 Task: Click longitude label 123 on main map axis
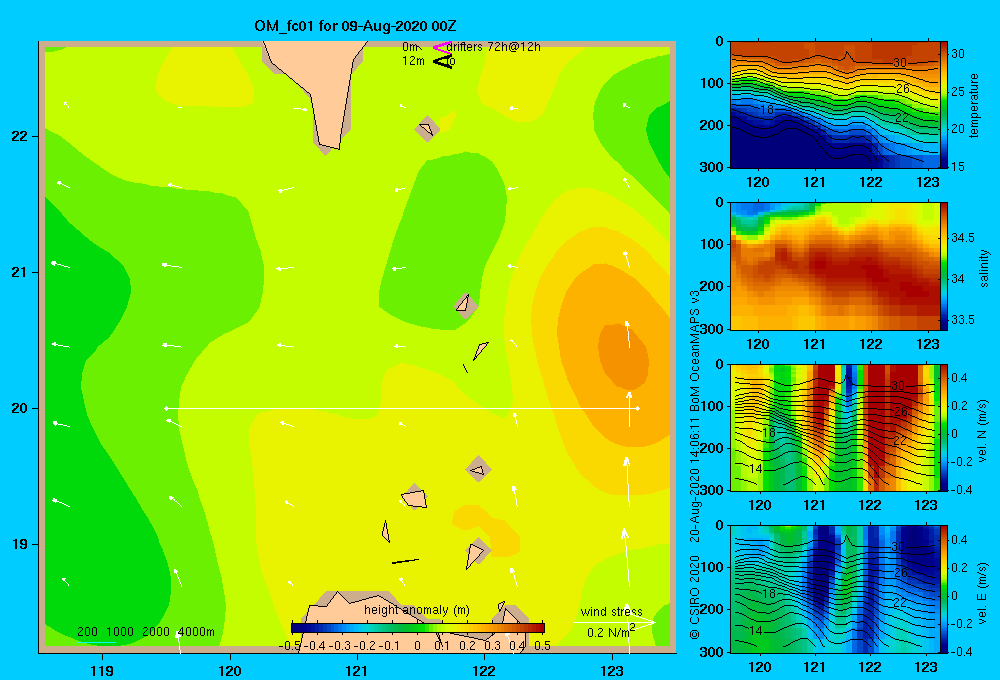[x=612, y=670]
